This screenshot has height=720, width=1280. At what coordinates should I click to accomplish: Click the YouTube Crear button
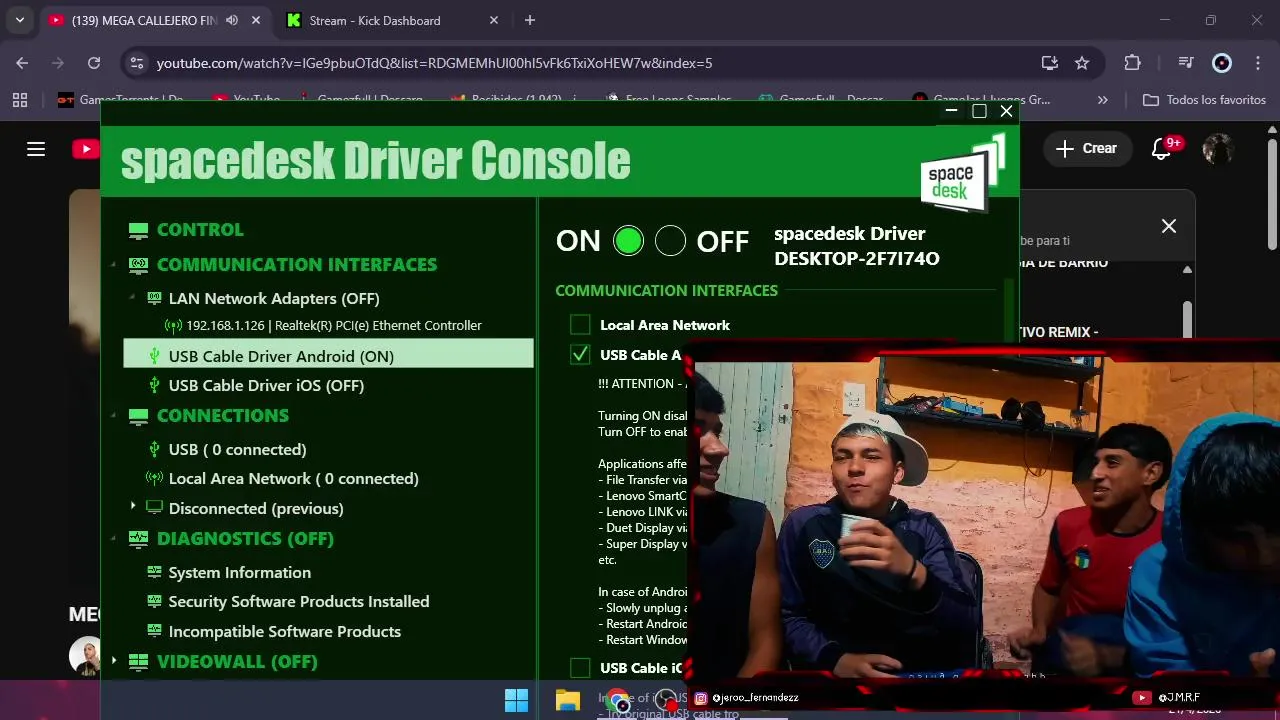click(x=1086, y=149)
